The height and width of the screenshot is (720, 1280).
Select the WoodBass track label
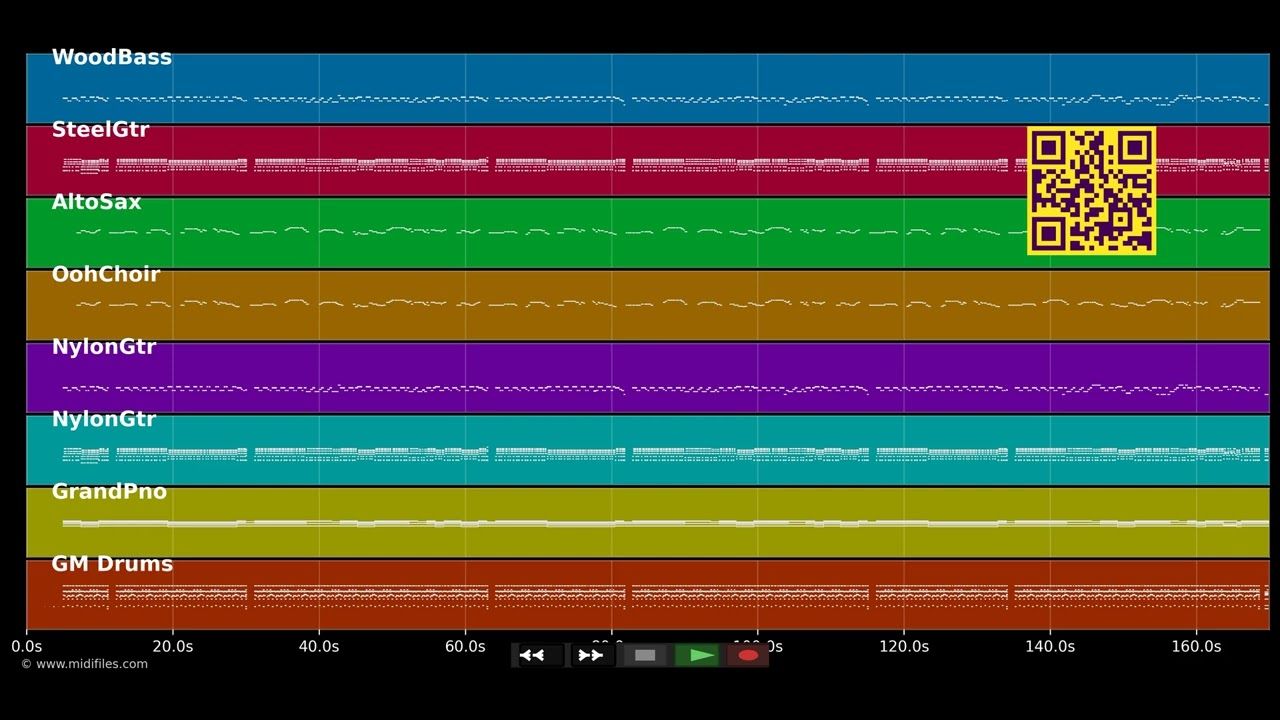111,57
